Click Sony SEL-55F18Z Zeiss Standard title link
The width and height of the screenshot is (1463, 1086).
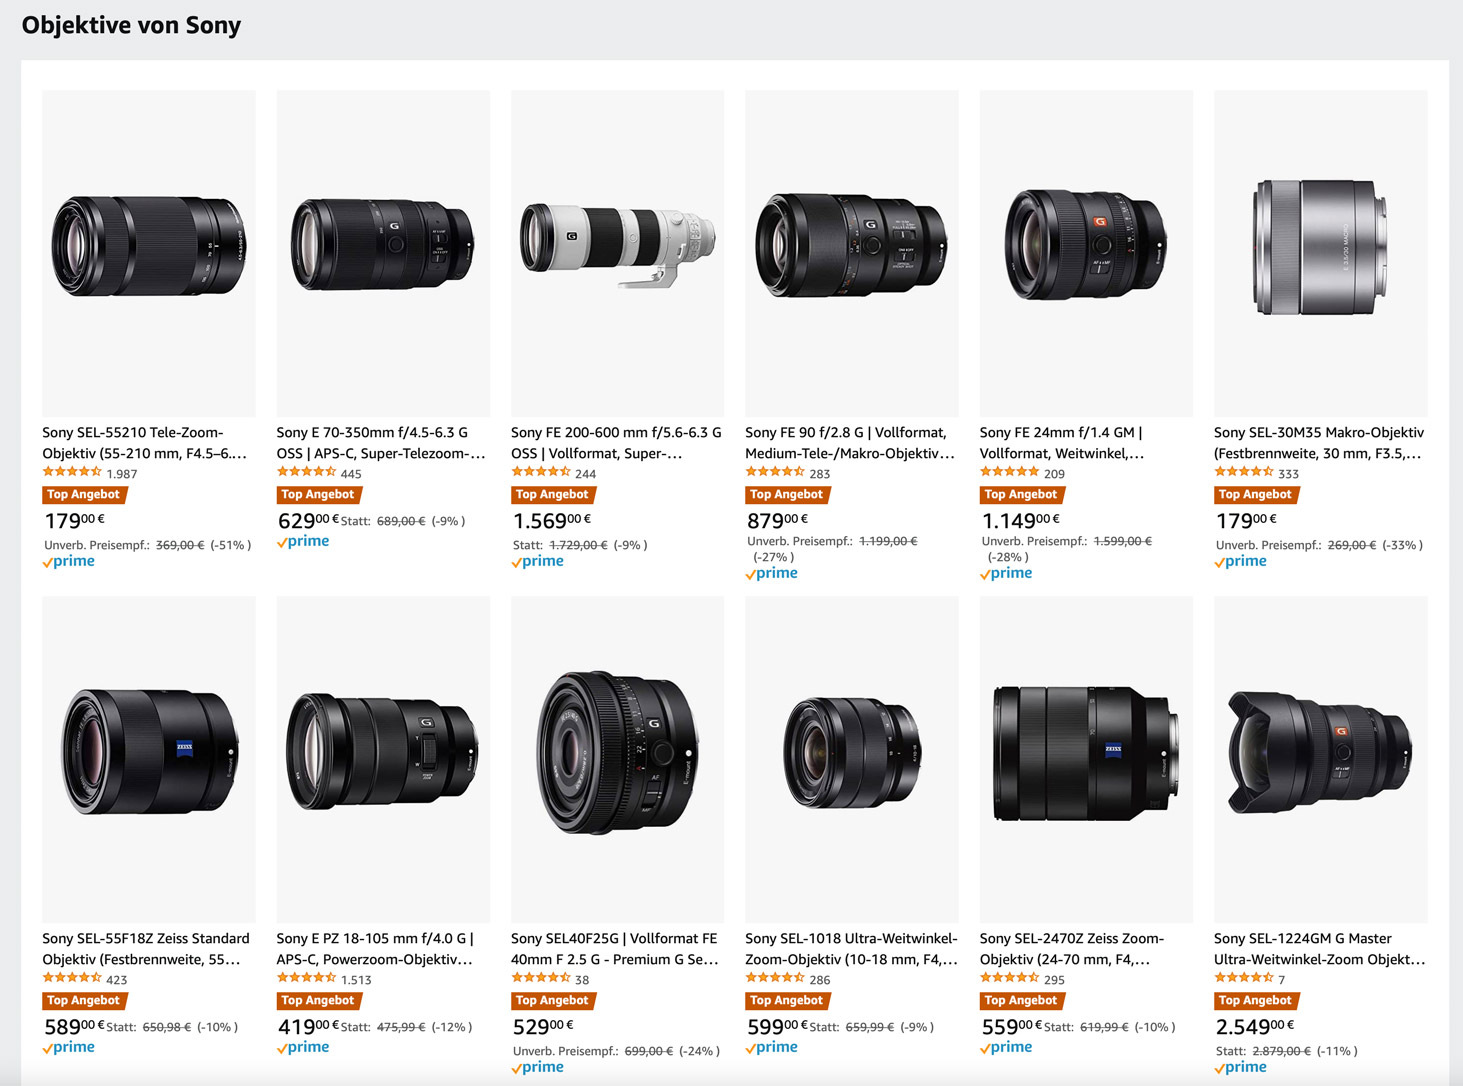[x=146, y=949]
